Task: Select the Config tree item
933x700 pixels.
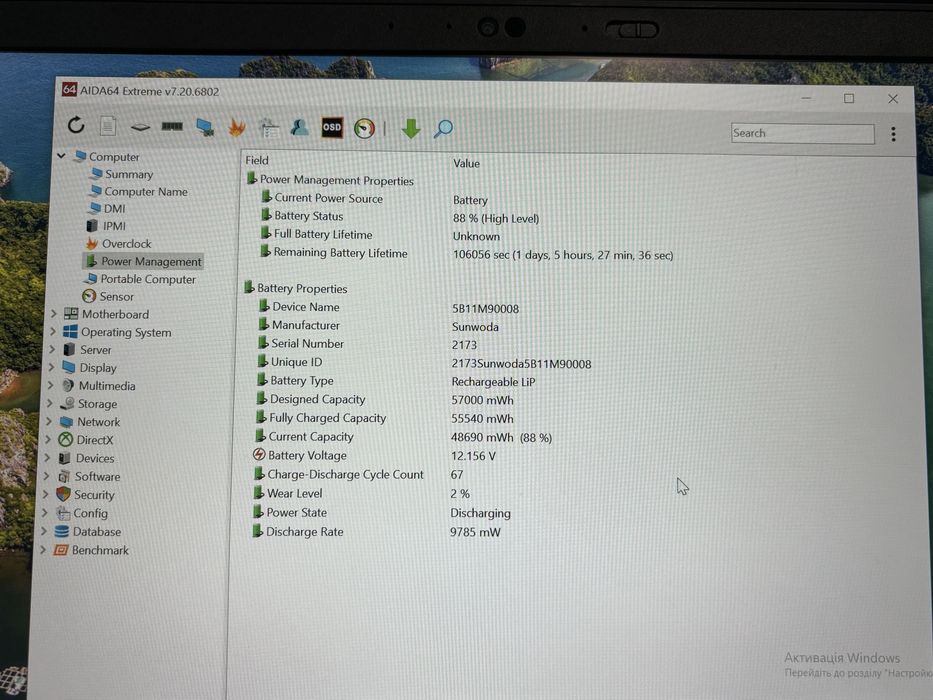Action: [82, 512]
